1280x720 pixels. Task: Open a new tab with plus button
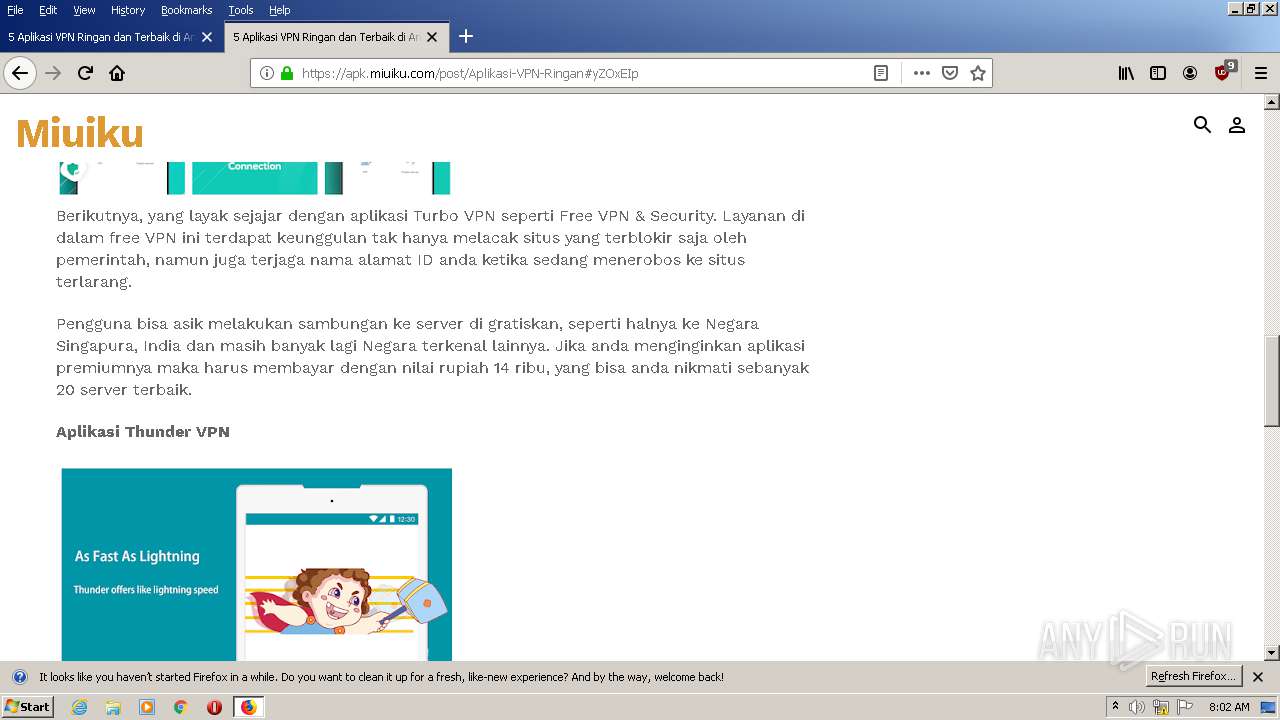click(466, 37)
